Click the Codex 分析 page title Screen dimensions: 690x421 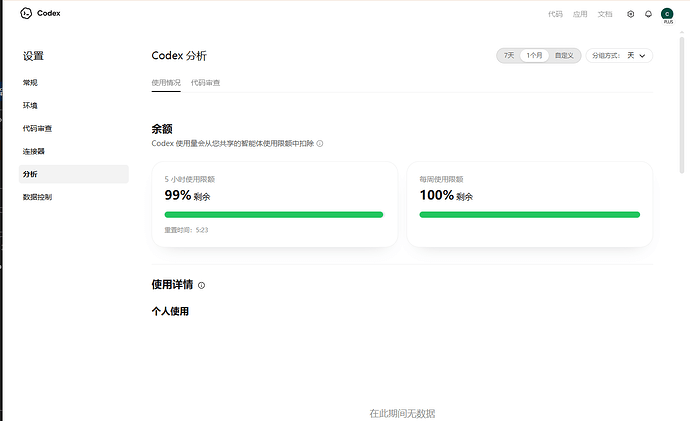pyautogui.click(x=179, y=56)
